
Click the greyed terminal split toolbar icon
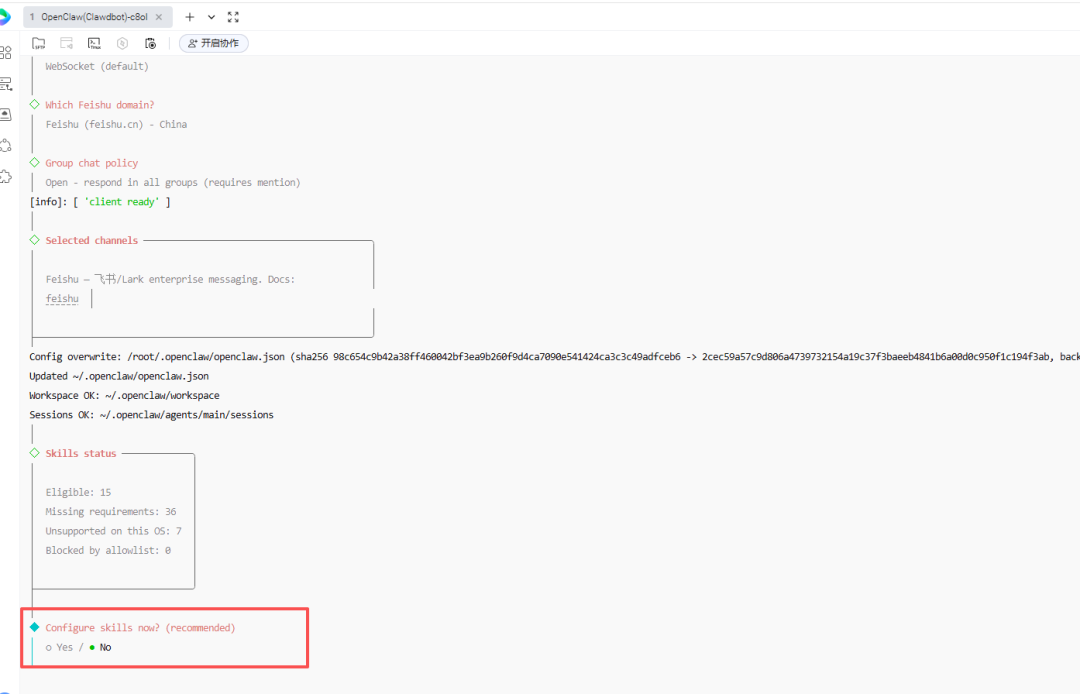tap(67, 43)
